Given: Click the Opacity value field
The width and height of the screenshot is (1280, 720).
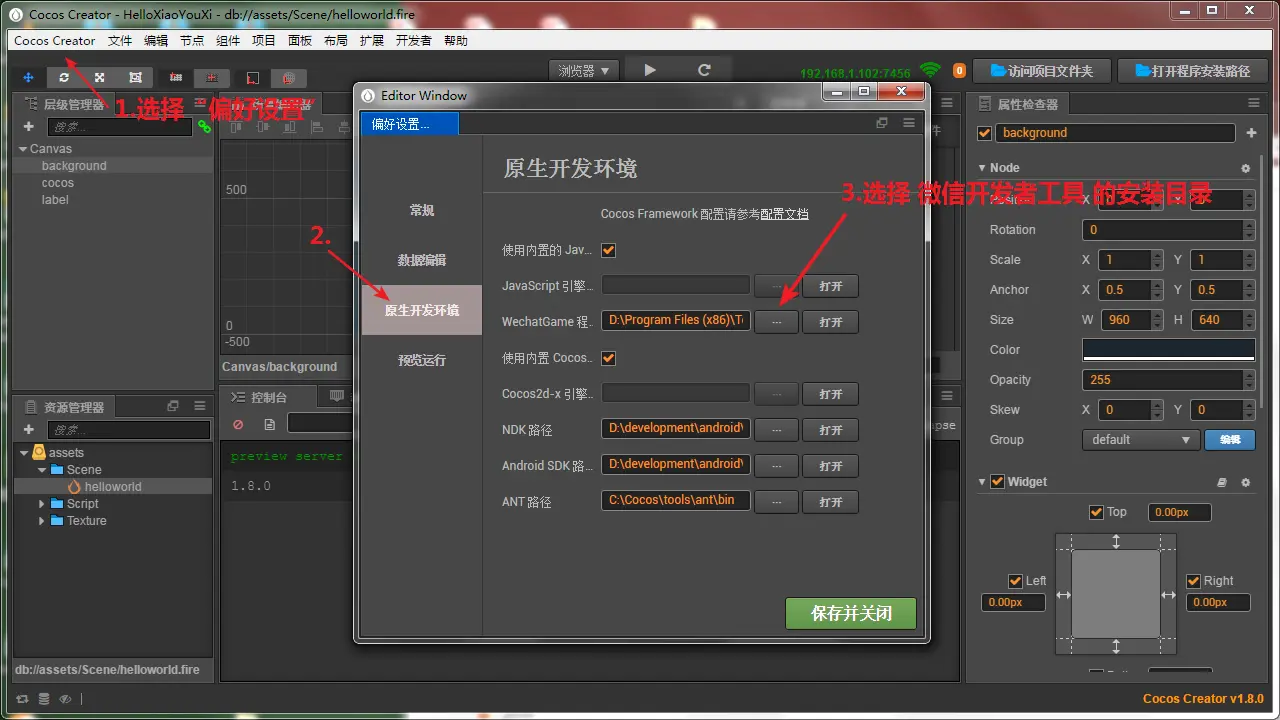Looking at the screenshot, I should click(x=1163, y=380).
